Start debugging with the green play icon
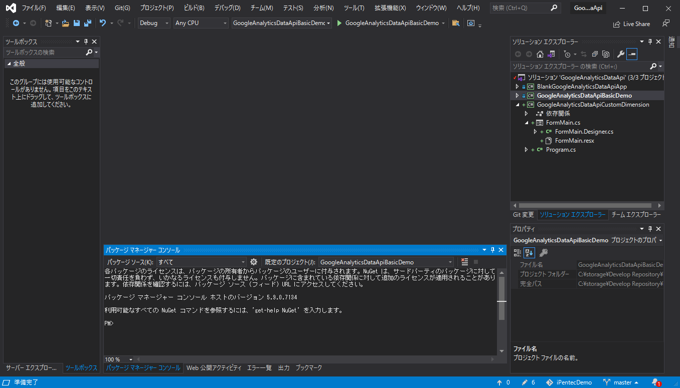The height and width of the screenshot is (388, 680). 339,23
